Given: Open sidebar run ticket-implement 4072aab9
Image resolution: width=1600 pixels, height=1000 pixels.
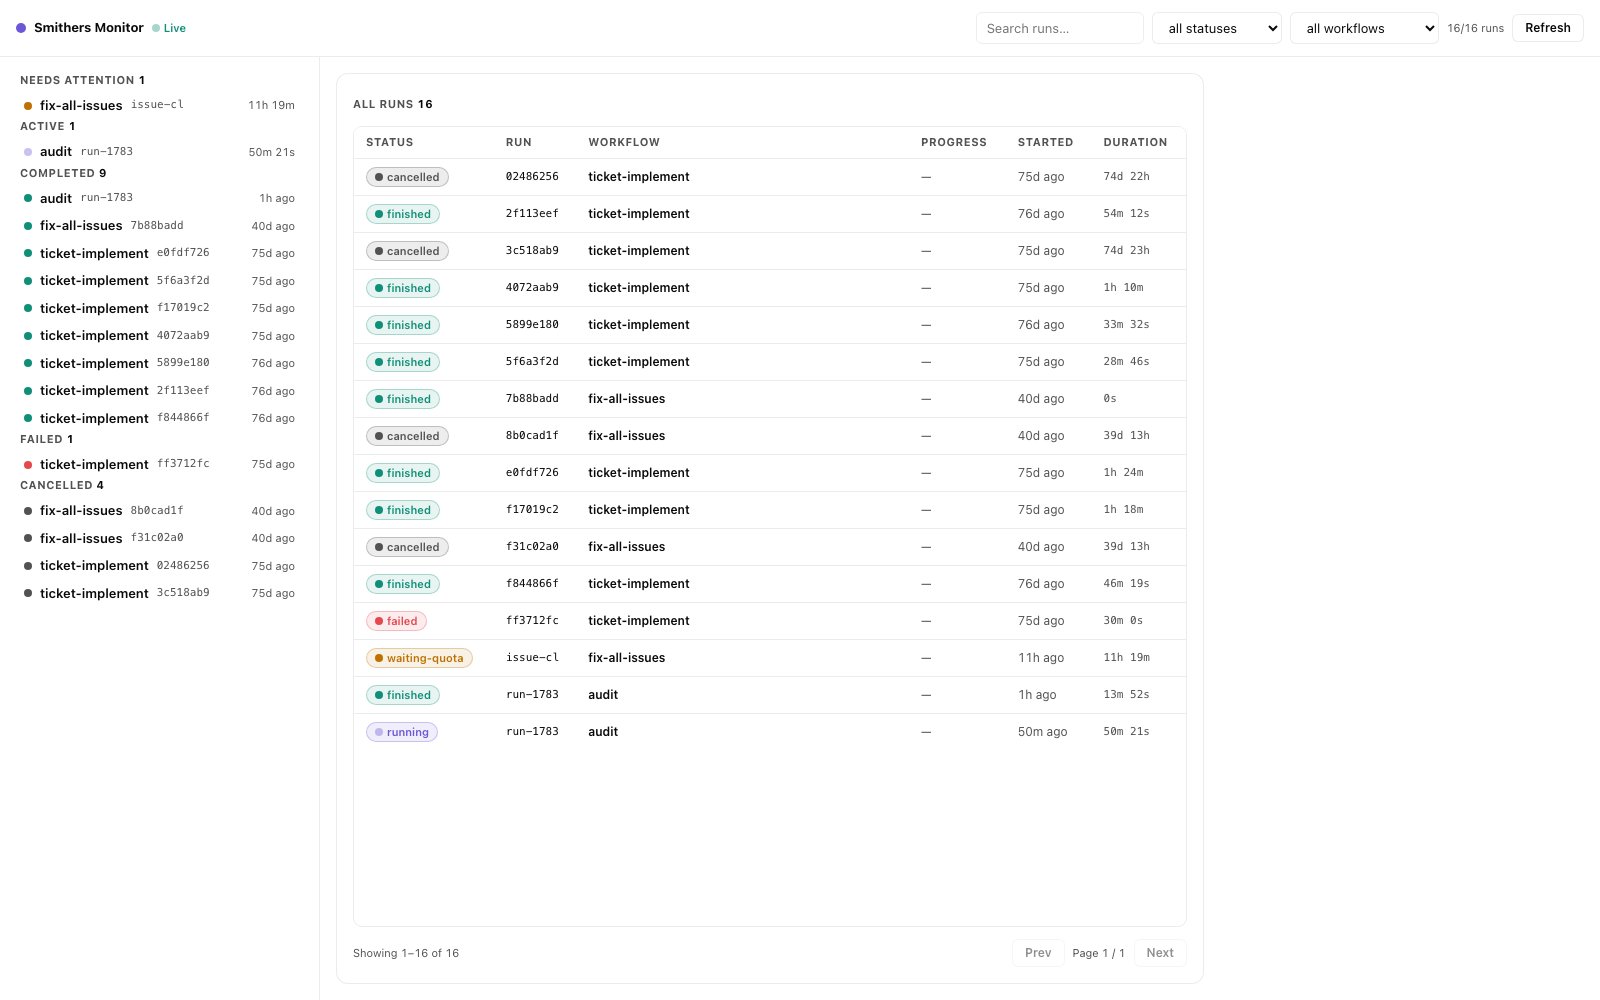Looking at the screenshot, I should coord(159,336).
